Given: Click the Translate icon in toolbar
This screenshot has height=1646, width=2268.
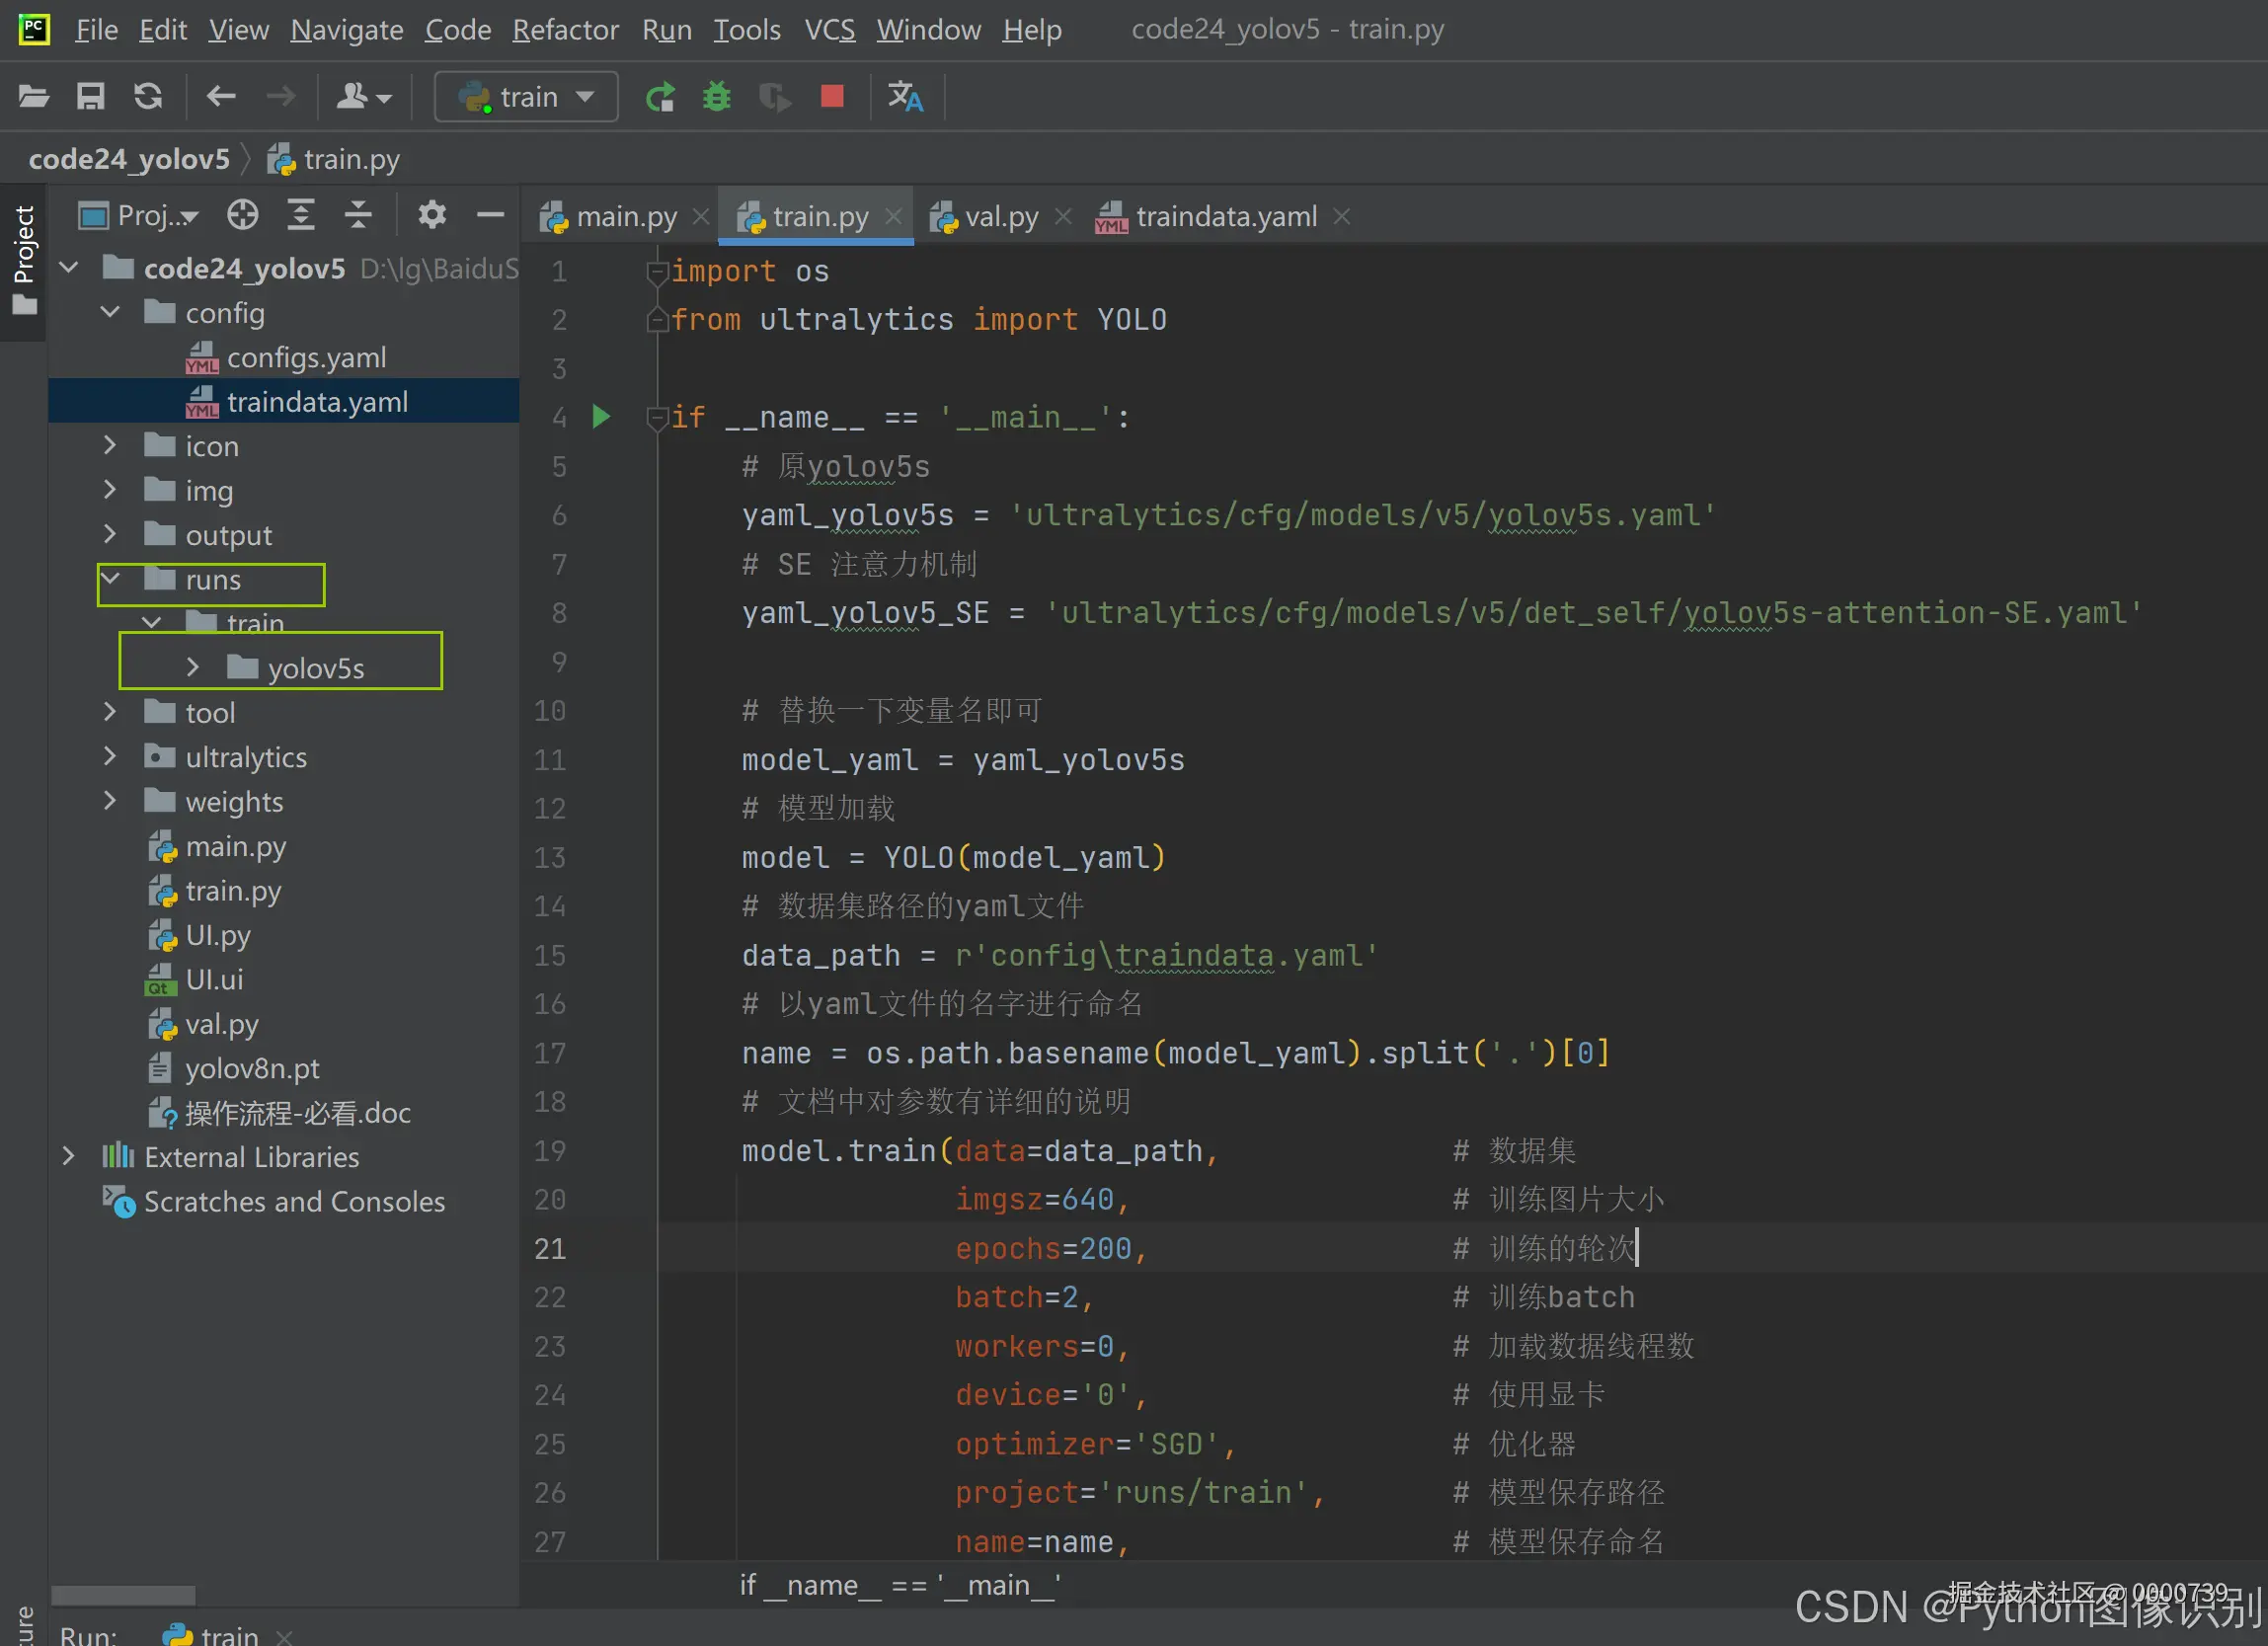Looking at the screenshot, I should (905, 97).
